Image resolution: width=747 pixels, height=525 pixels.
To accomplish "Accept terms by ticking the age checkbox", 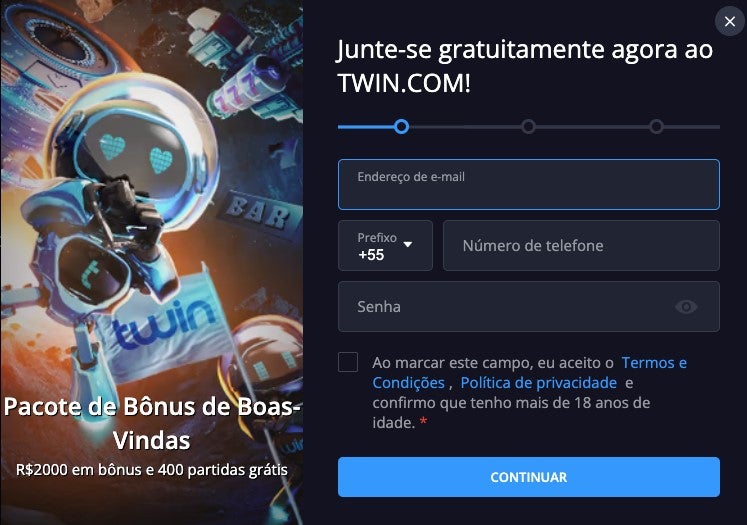I will pyautogui.click(x=348, y=362).
